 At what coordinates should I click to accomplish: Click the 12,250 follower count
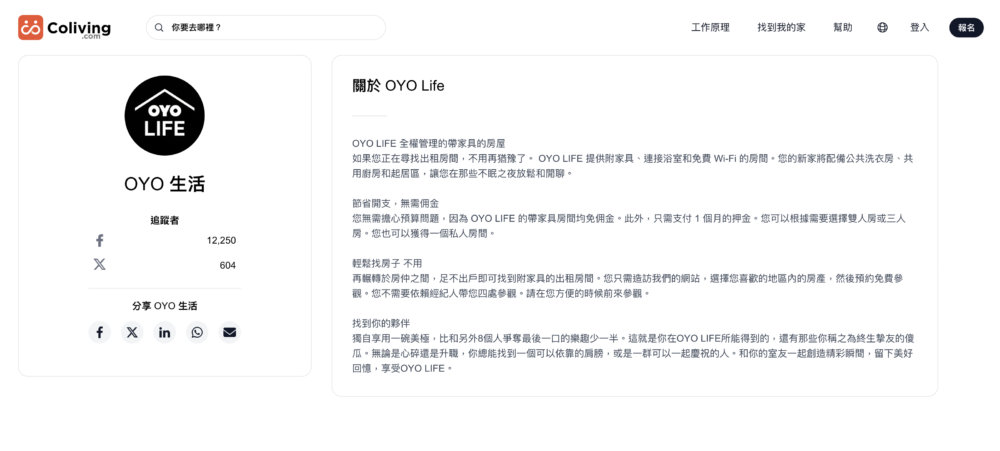point(221,240)
